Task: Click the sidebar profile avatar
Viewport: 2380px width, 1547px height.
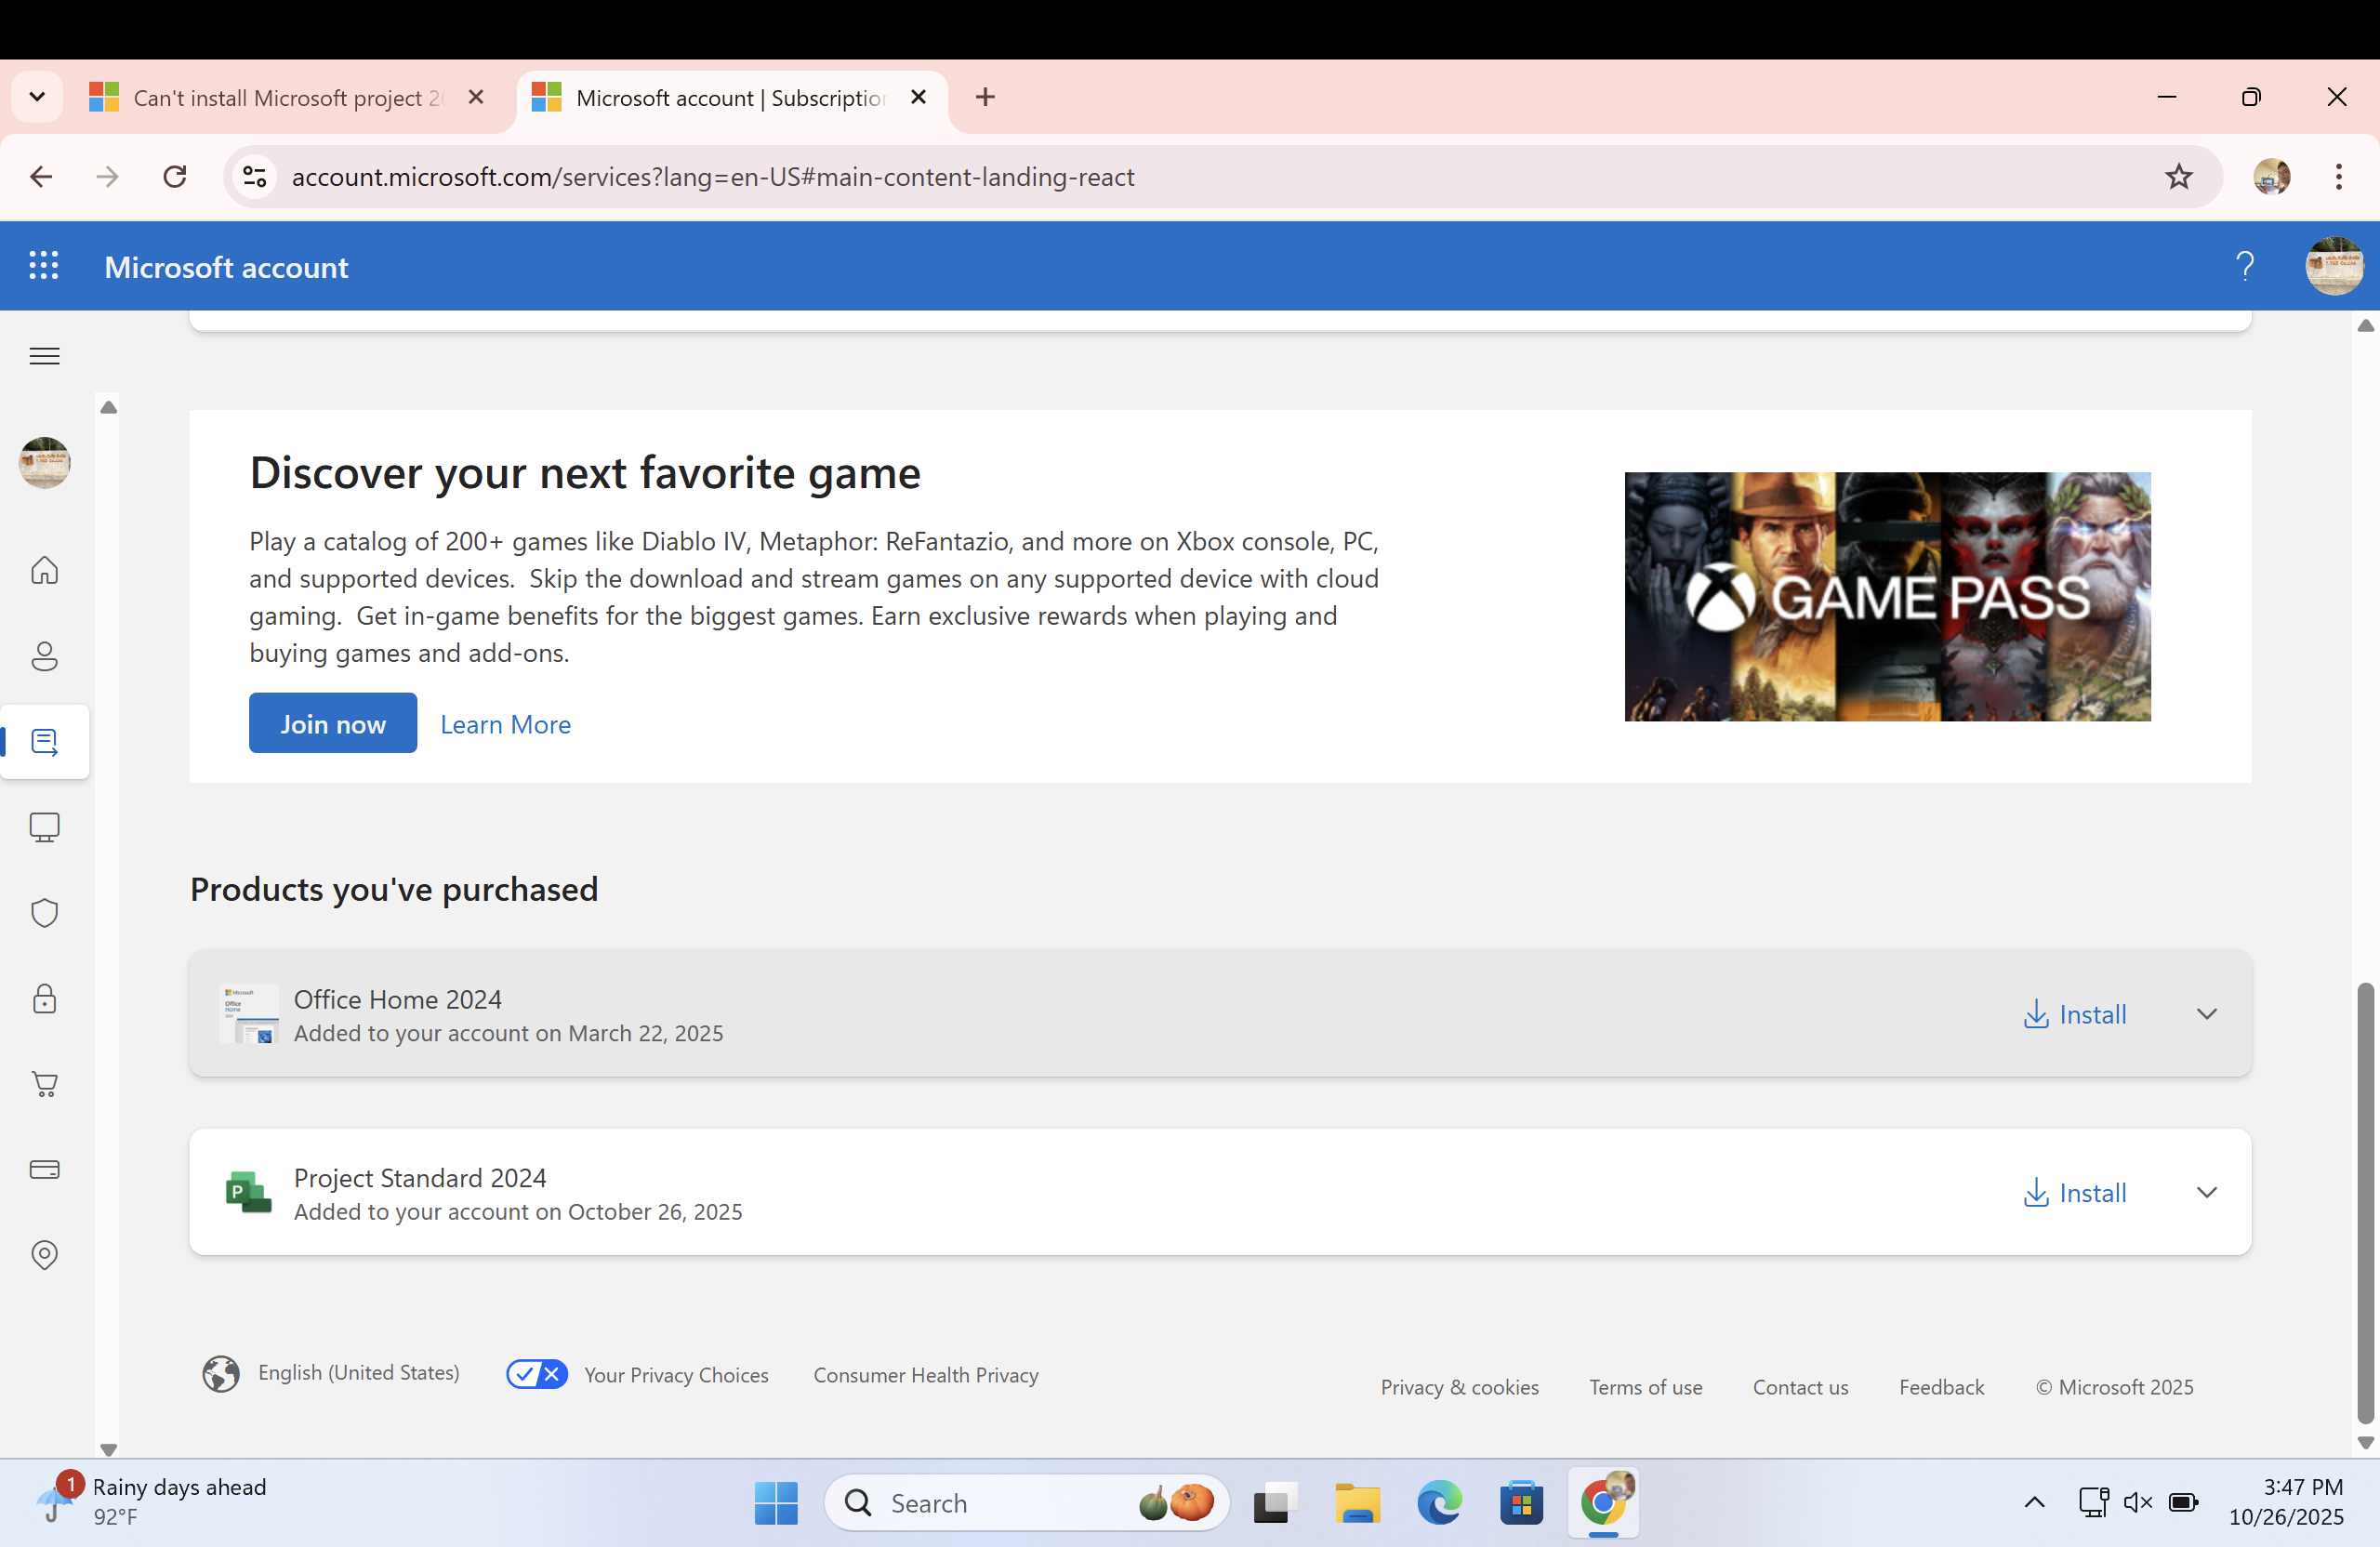Action: pos(44,462)
